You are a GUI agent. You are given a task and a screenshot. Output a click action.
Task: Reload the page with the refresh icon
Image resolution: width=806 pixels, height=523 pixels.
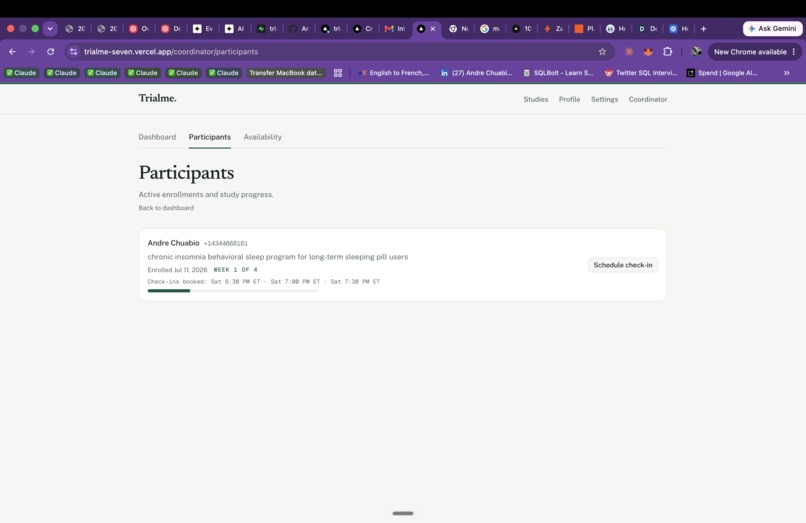coord(50,51)
